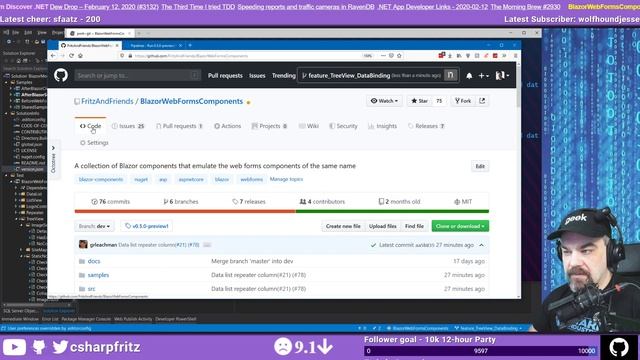The width and height of the screenshot is (640, 360).
Task: Expand the latest commit details chevron
Action: click(482, 245)
